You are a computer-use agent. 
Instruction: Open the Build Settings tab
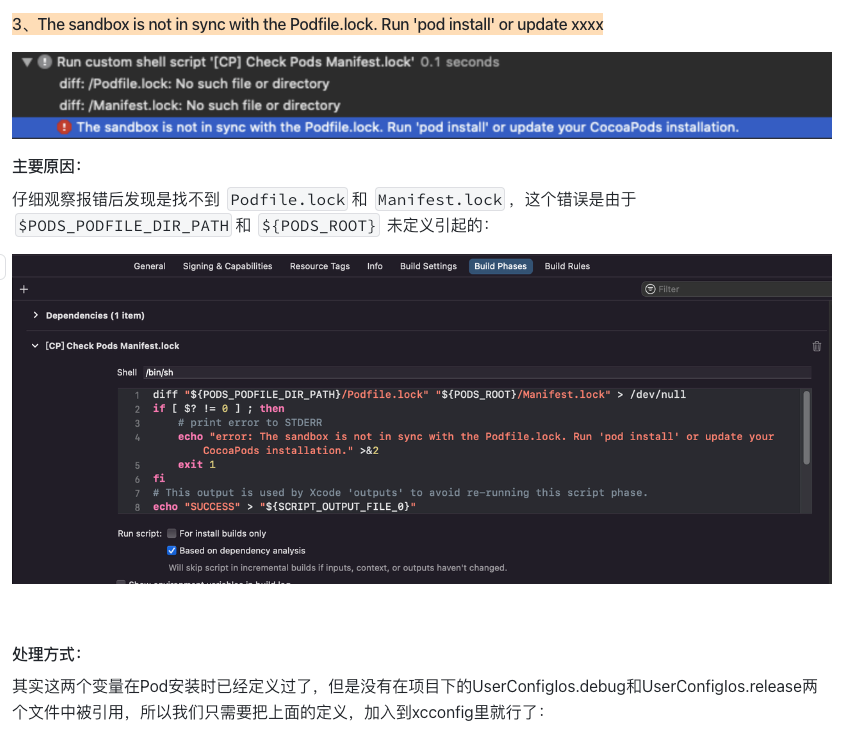pyautogui.click(x=429, y=266)
